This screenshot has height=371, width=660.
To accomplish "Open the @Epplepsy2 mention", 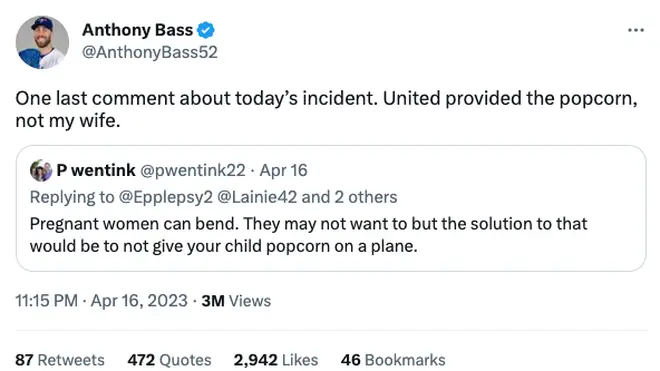I will 166,197.
